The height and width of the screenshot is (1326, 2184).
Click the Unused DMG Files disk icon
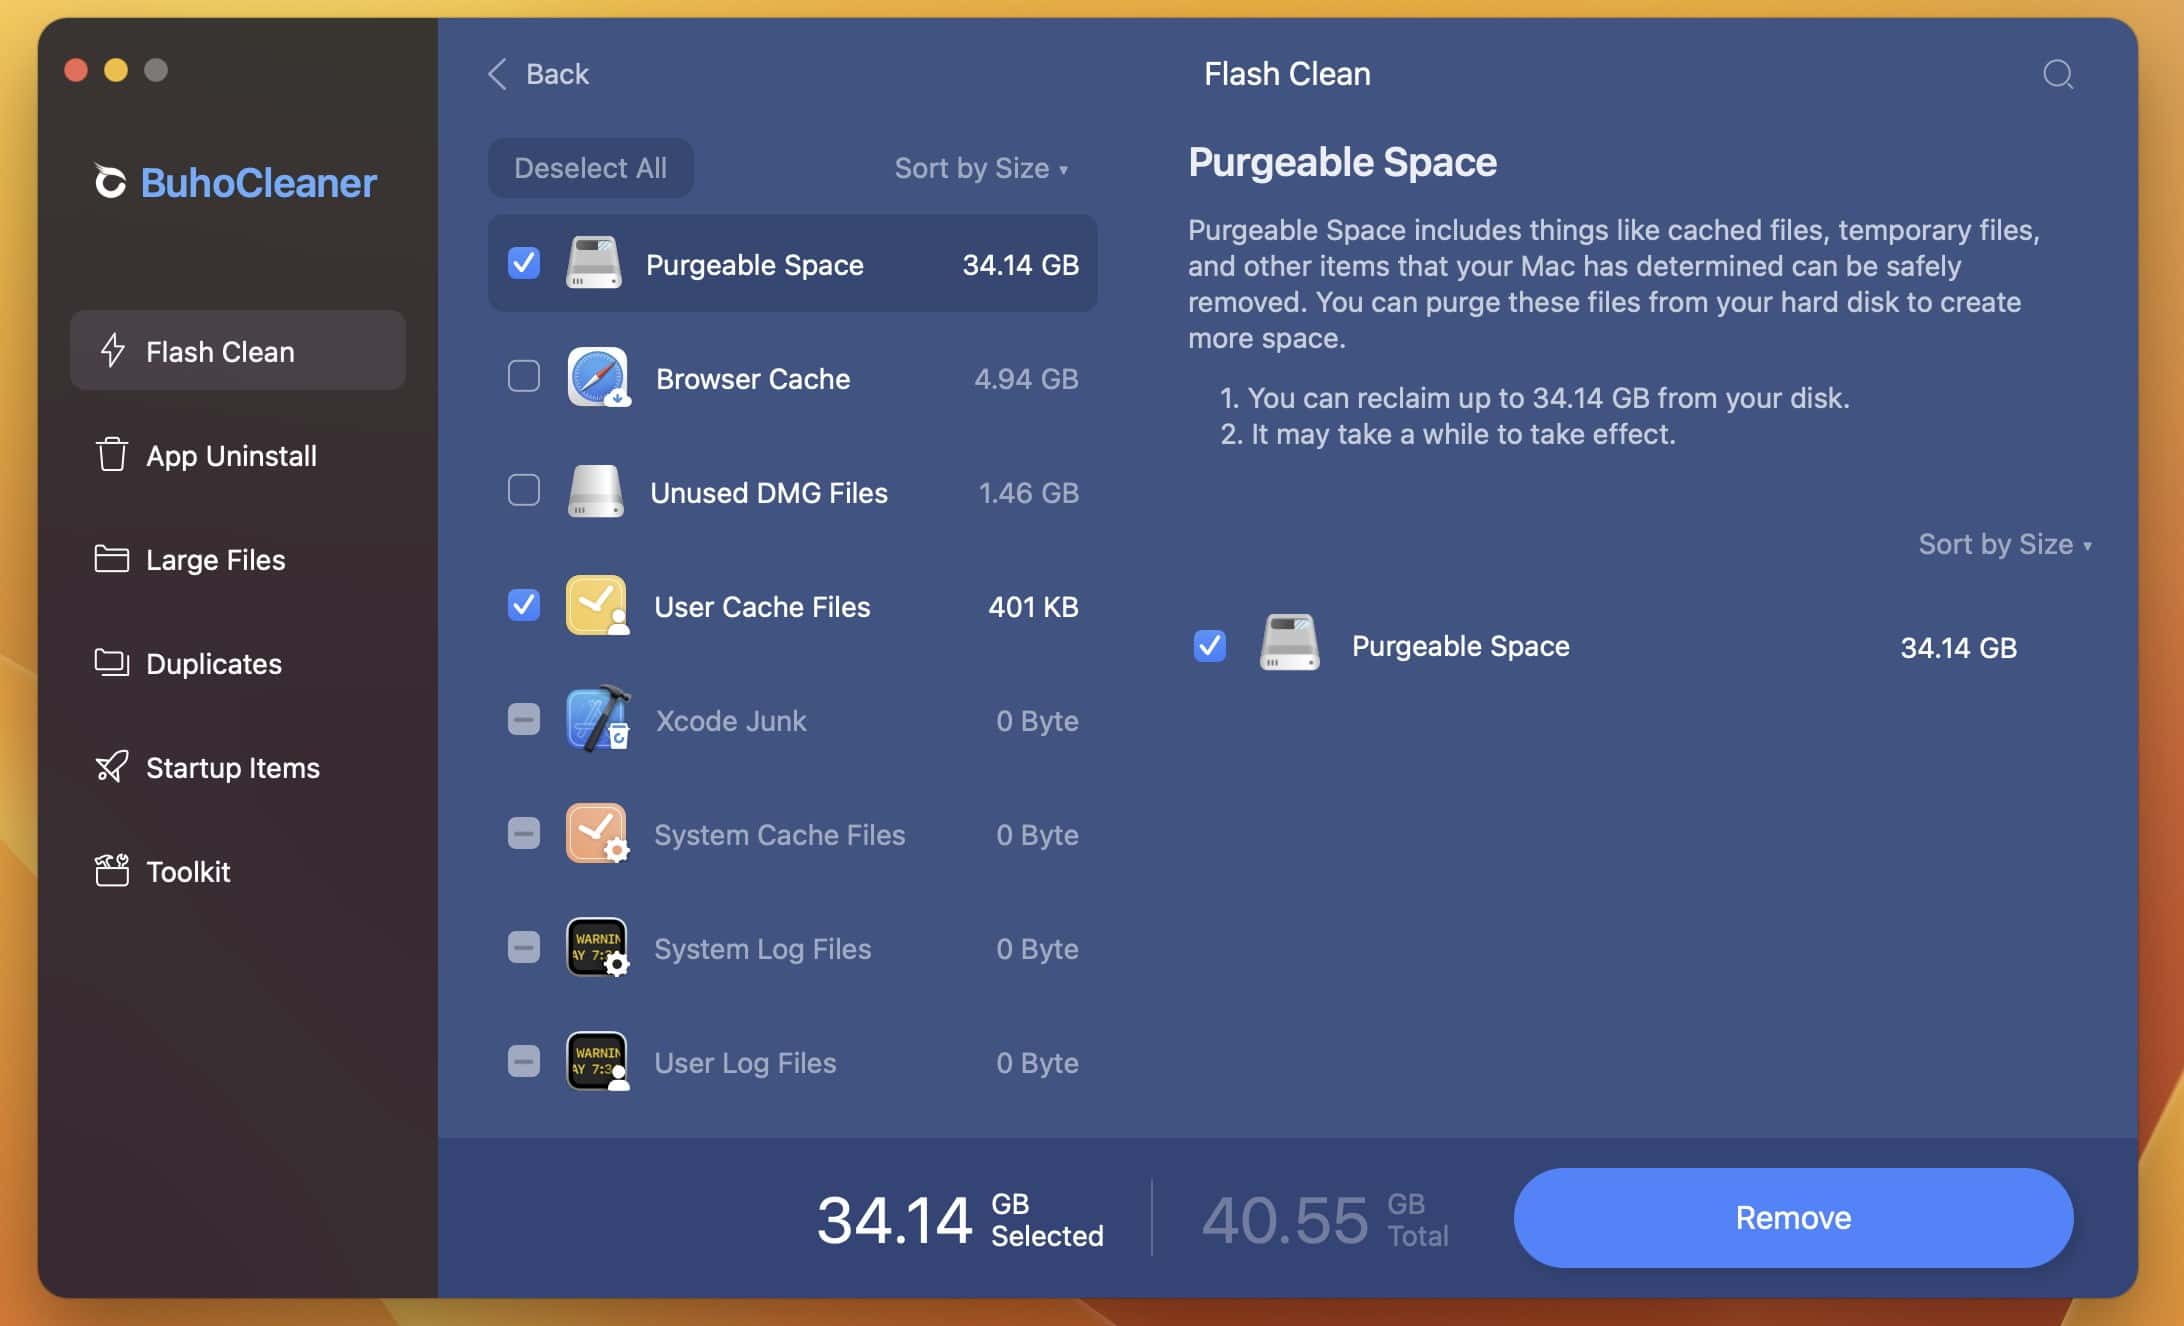point(596,491)
